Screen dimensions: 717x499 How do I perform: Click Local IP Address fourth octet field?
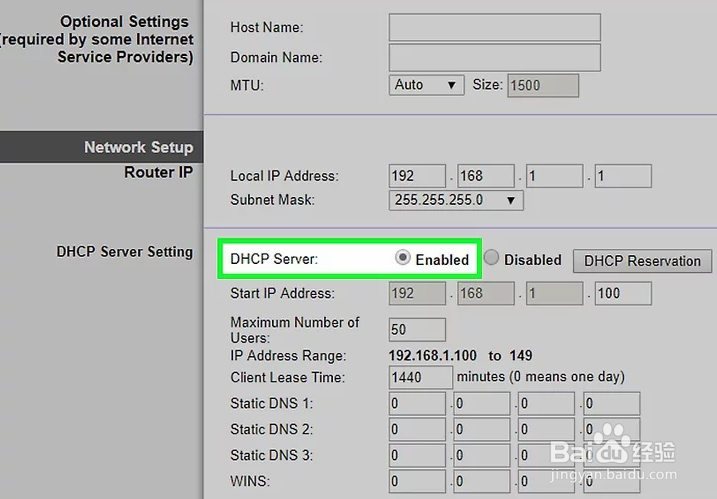point(623,176)
